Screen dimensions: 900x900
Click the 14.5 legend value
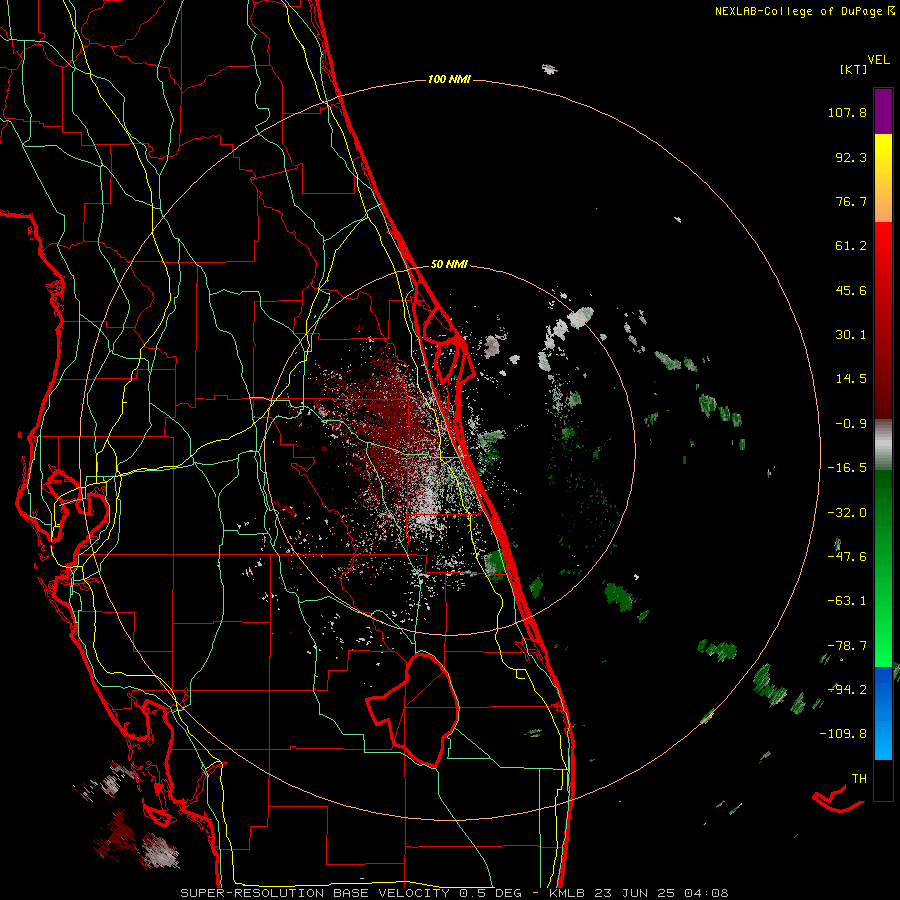(x=851, y=379)
